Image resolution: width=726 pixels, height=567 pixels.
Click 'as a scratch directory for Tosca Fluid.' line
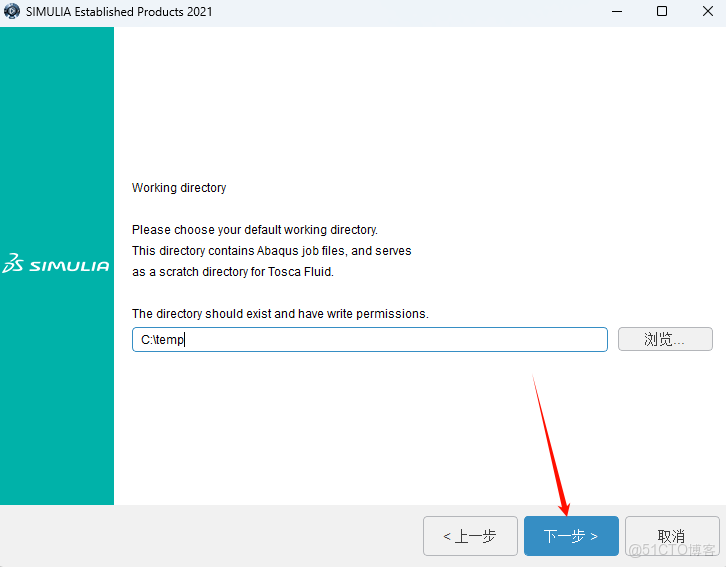[x=233, y=272]
